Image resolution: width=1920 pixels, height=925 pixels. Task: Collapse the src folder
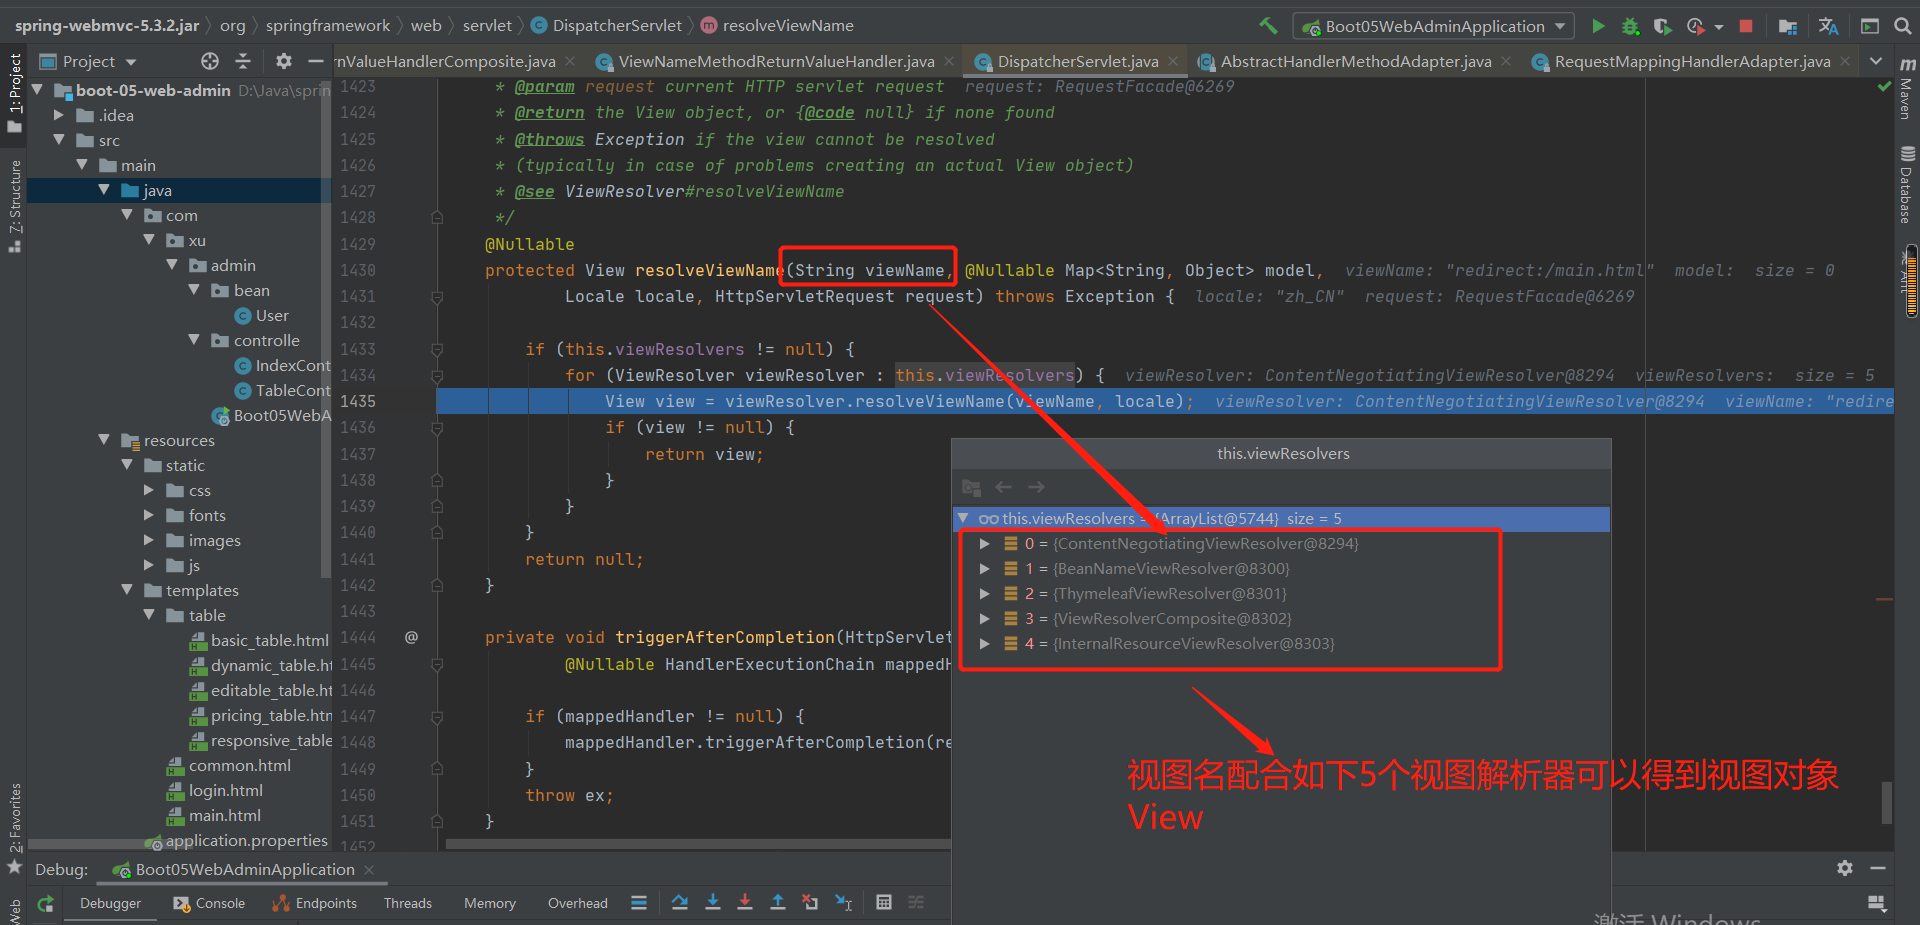[x=59, y=140]
